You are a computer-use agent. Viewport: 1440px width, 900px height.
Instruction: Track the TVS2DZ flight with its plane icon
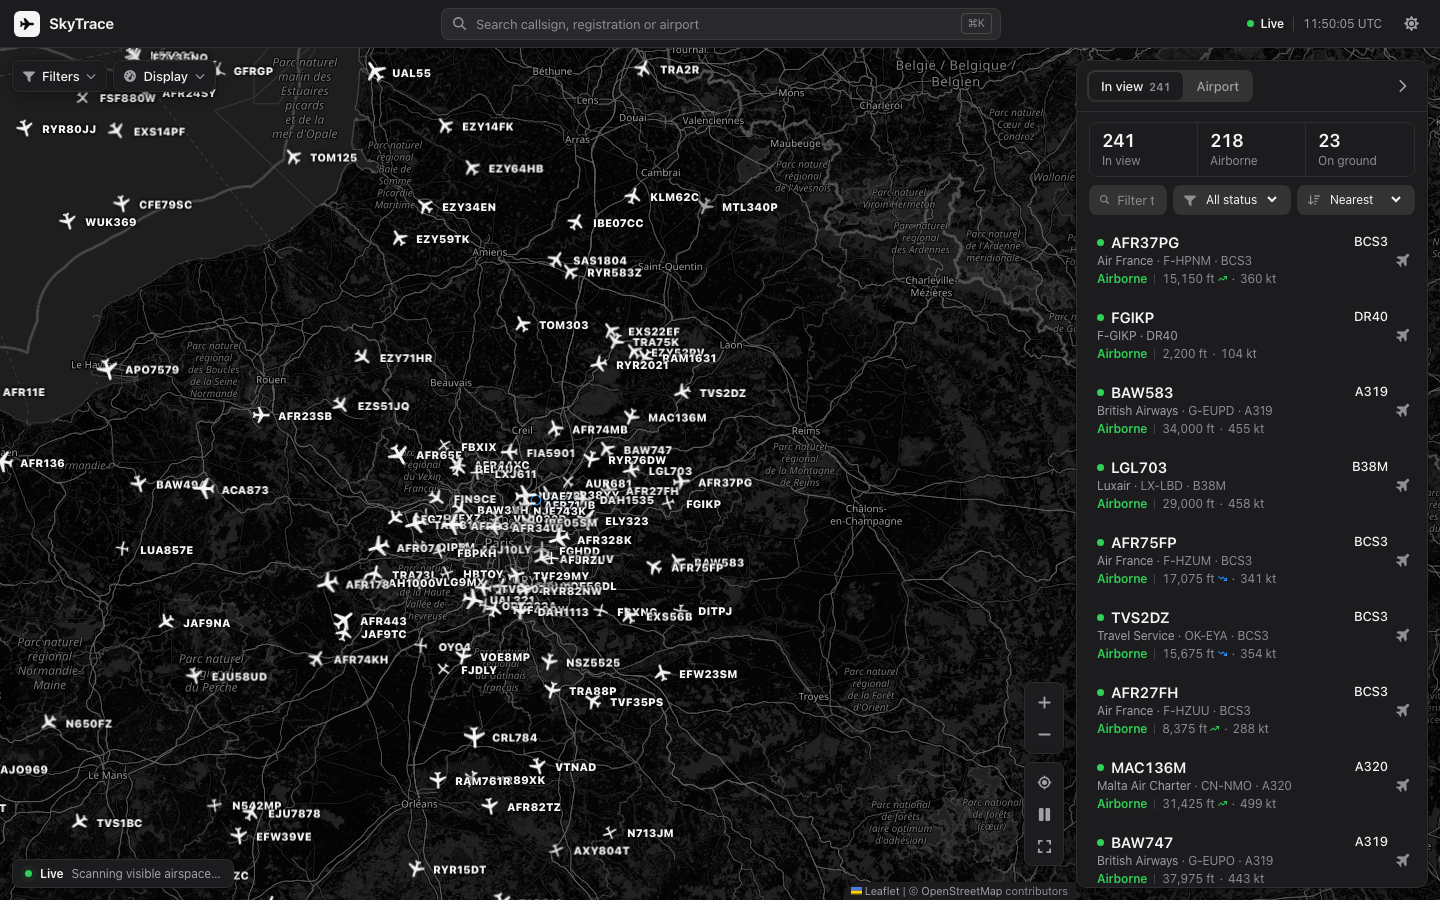[1402, 636]
